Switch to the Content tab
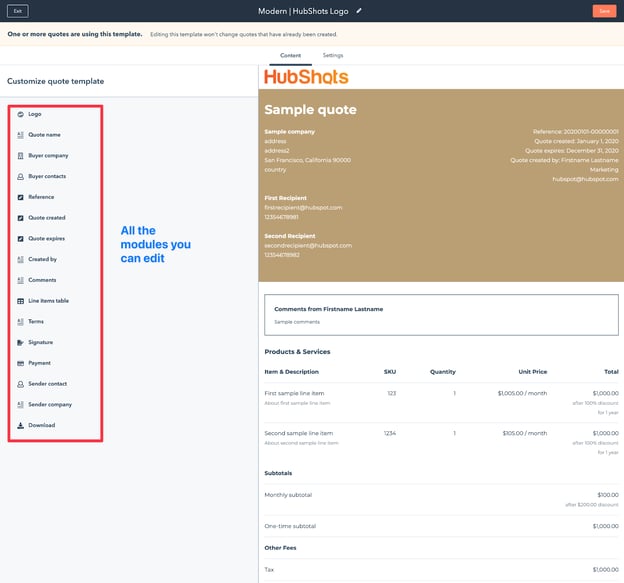Image resolution: width=624 pixels, height=583 pixels. click(290, 56)
